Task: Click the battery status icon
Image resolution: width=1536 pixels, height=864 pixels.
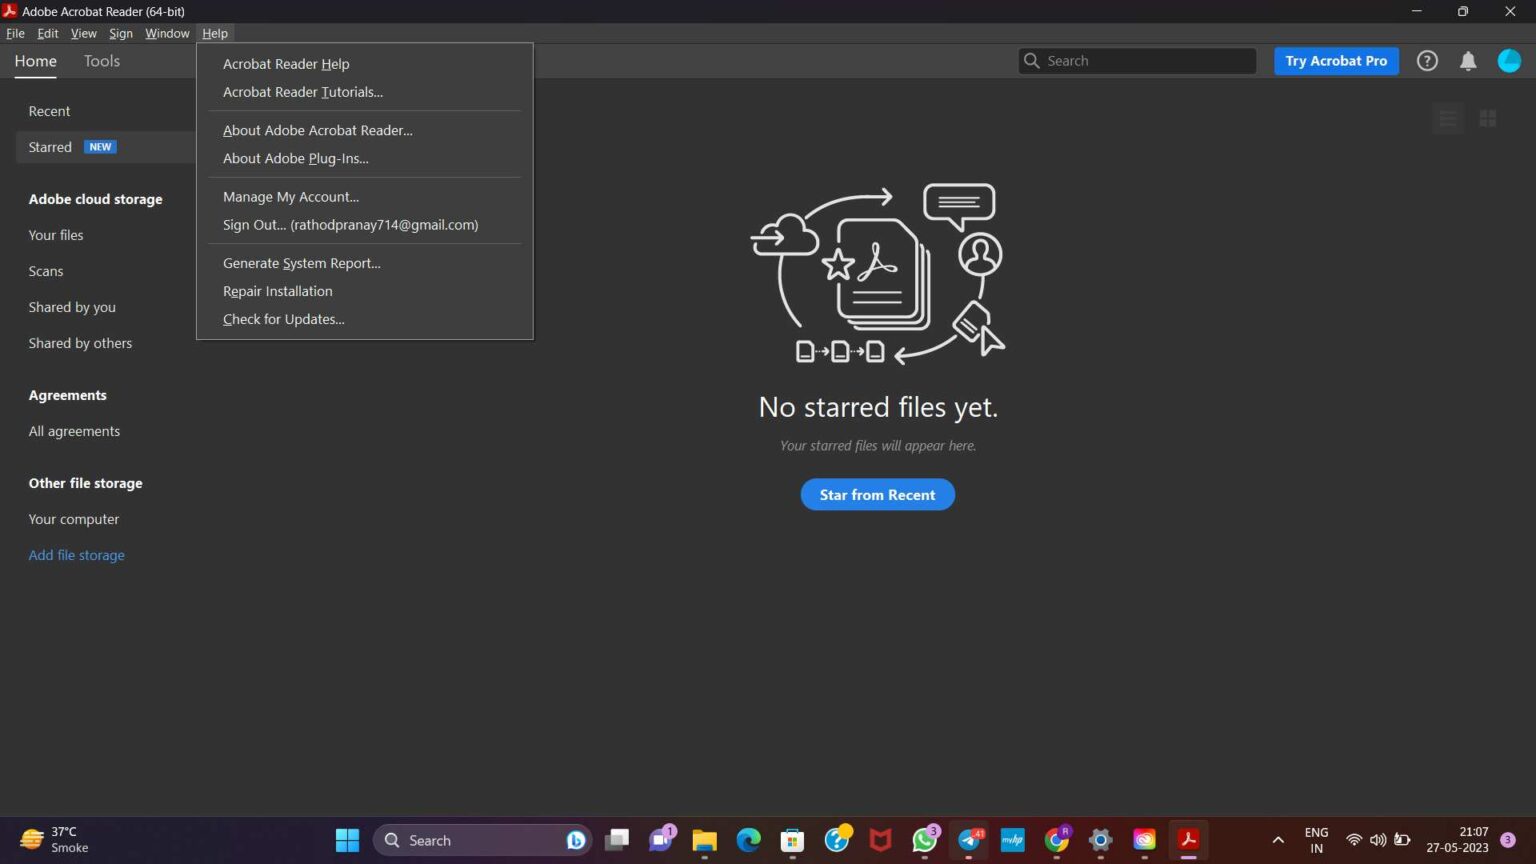Action: (1403, 840)
